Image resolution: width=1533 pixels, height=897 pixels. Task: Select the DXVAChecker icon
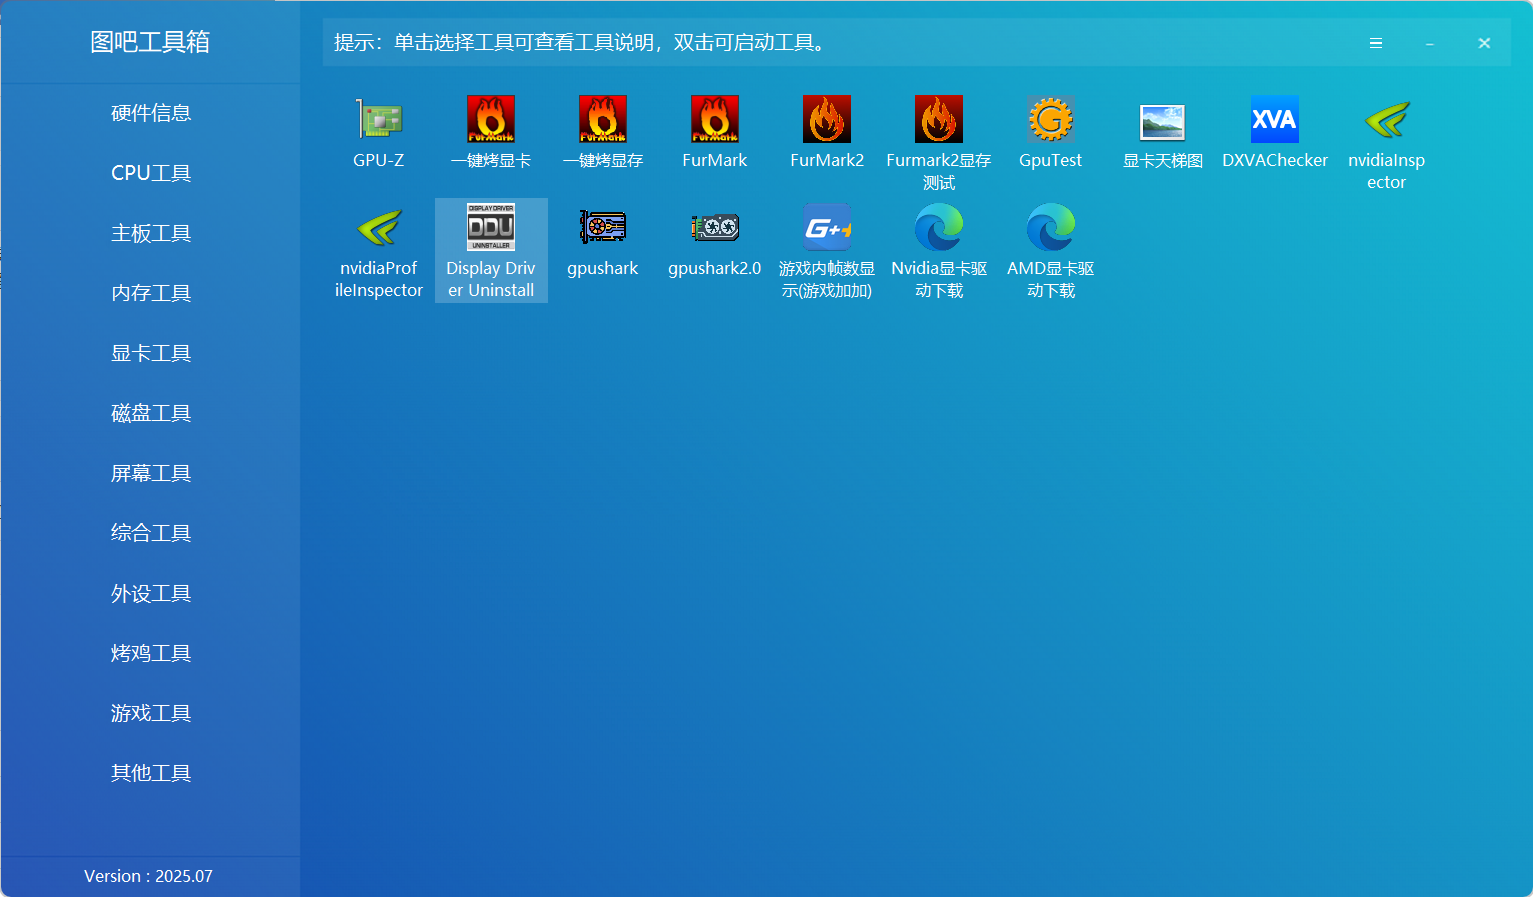pos(1275,120)
